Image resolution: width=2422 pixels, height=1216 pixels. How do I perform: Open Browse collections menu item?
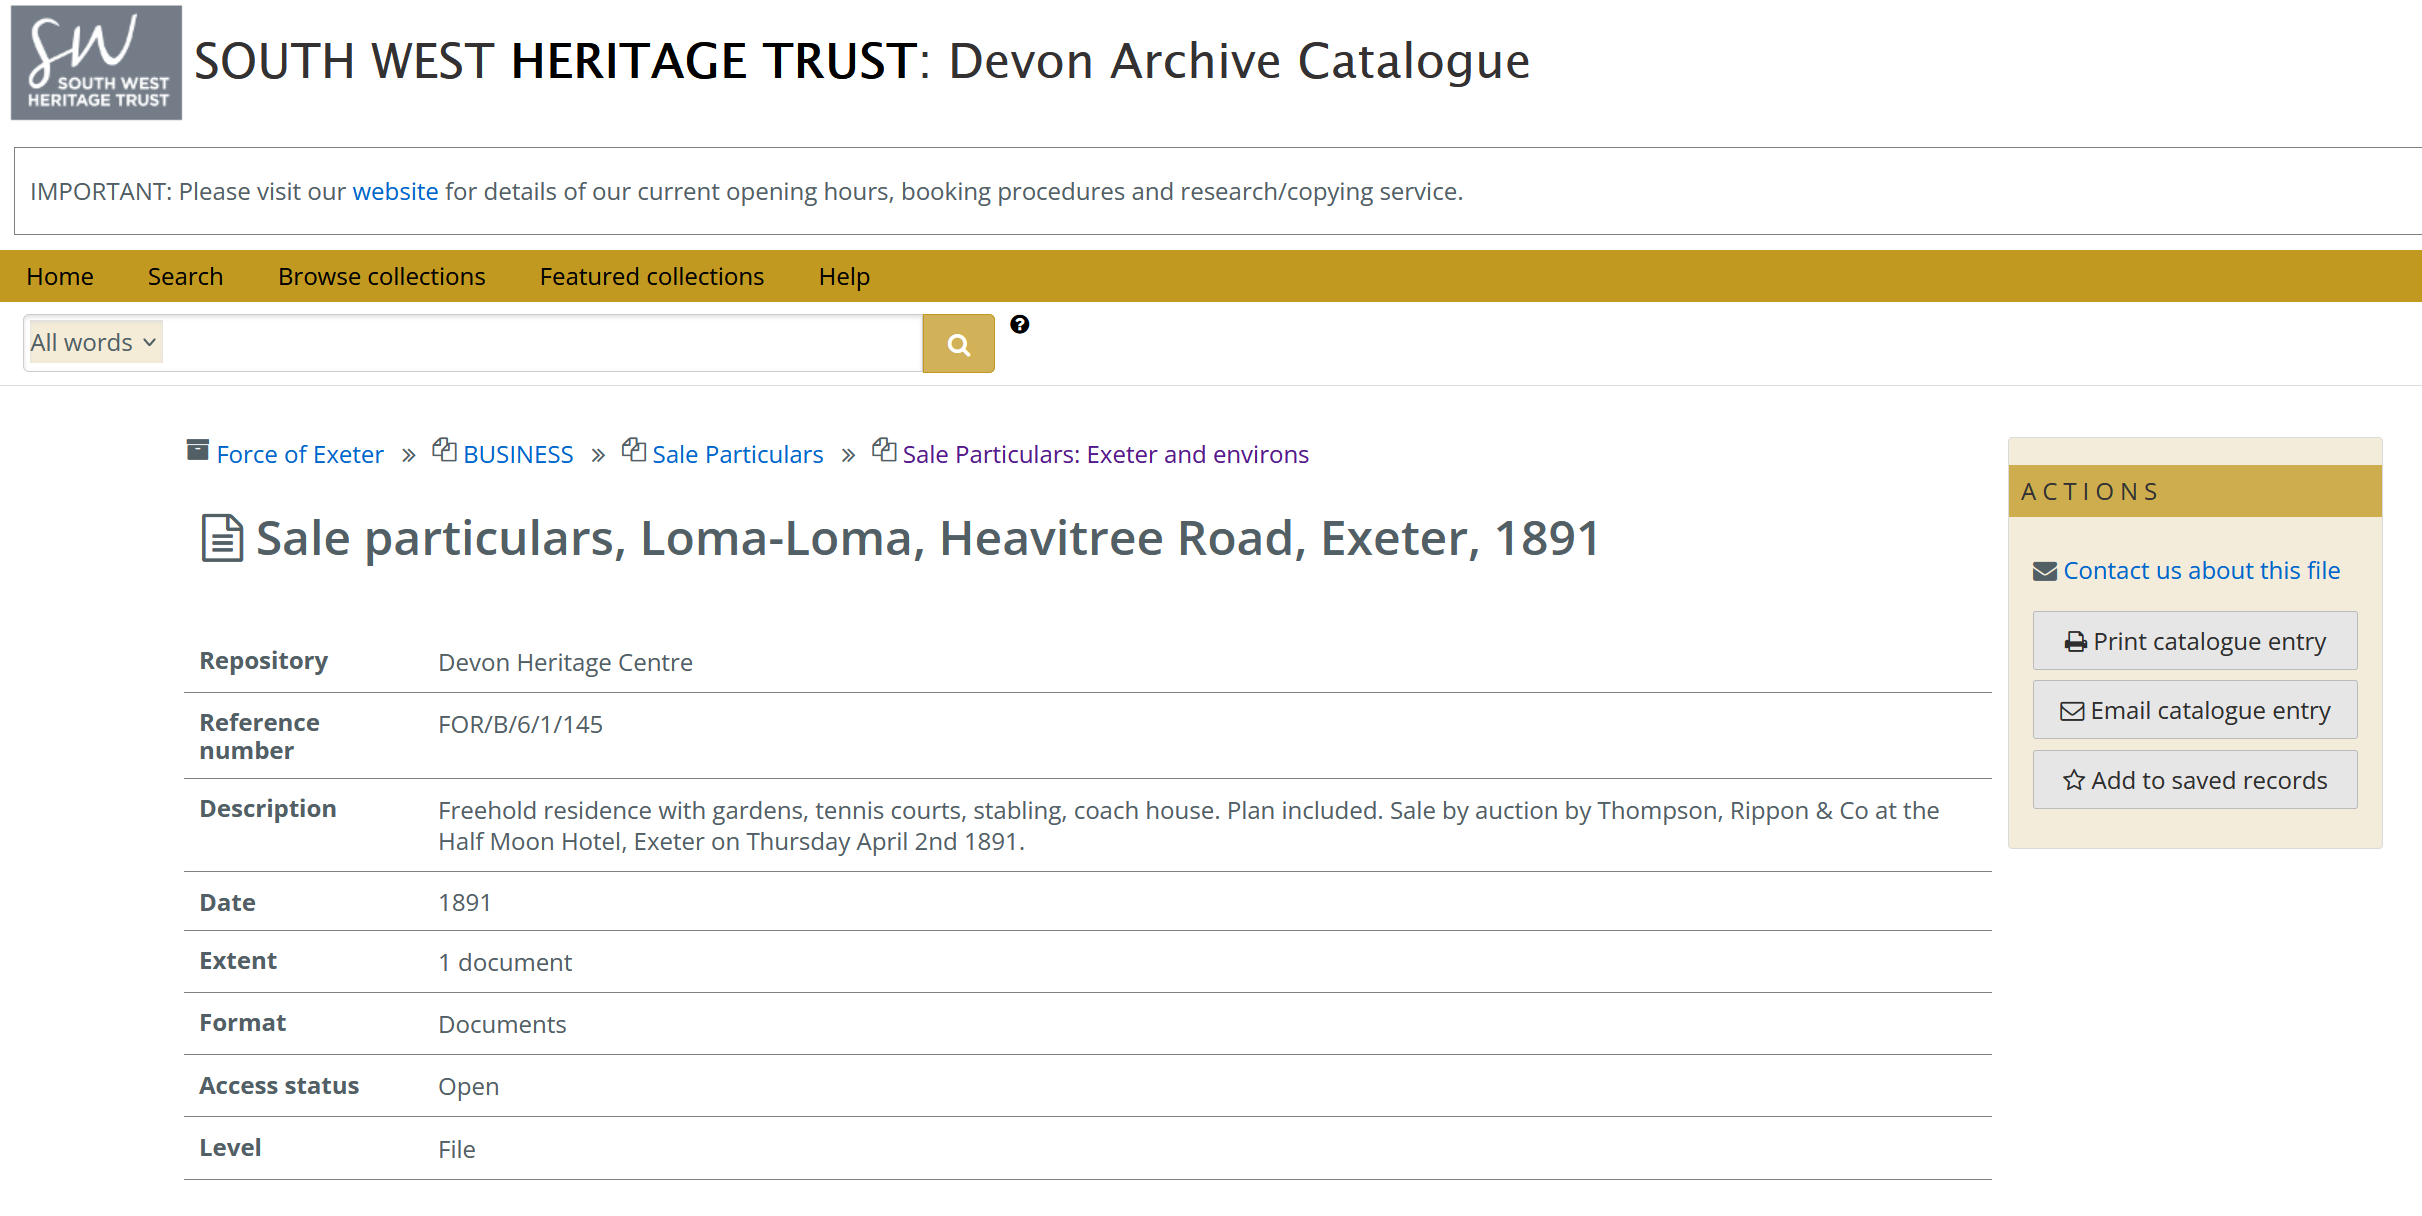[382, 276]
